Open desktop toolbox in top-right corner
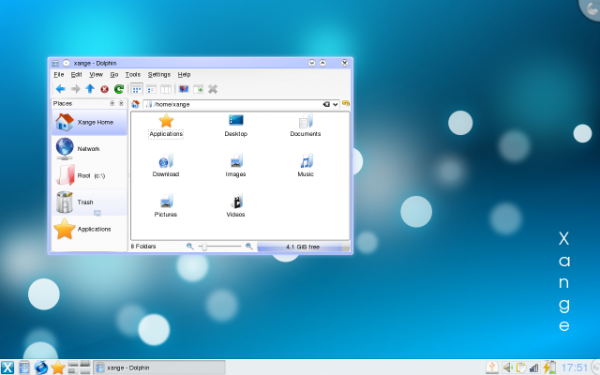The height and width of the screenshot is (375, 600). [591, 9]
